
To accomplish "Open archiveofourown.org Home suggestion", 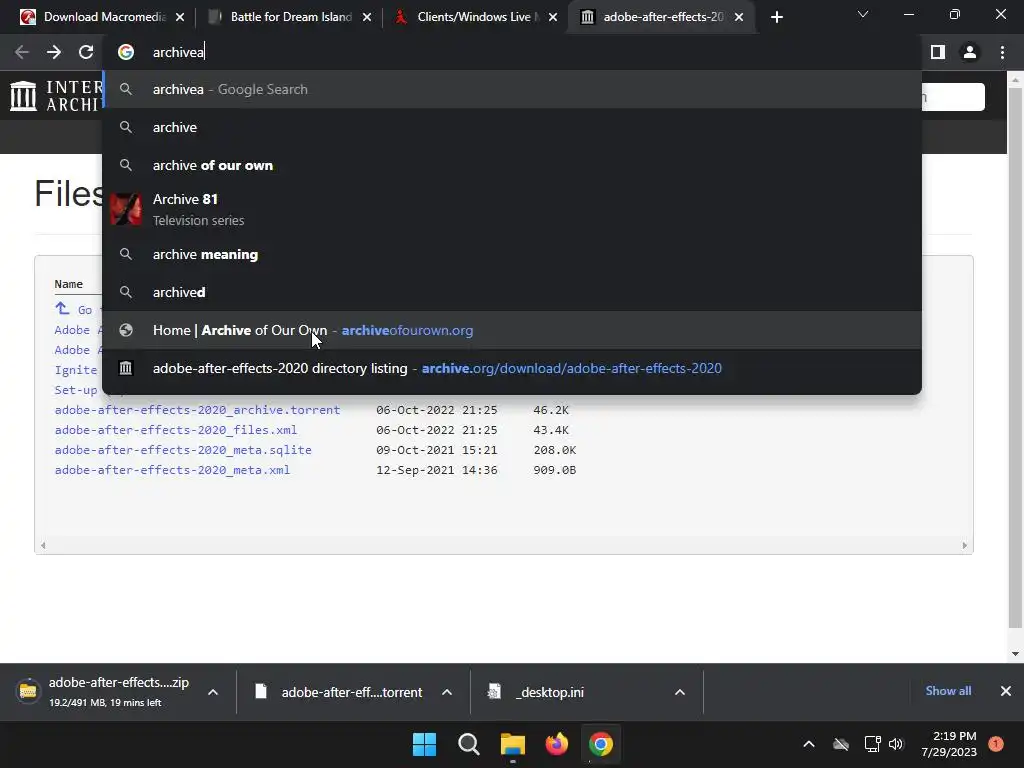I will click(512, 330).
